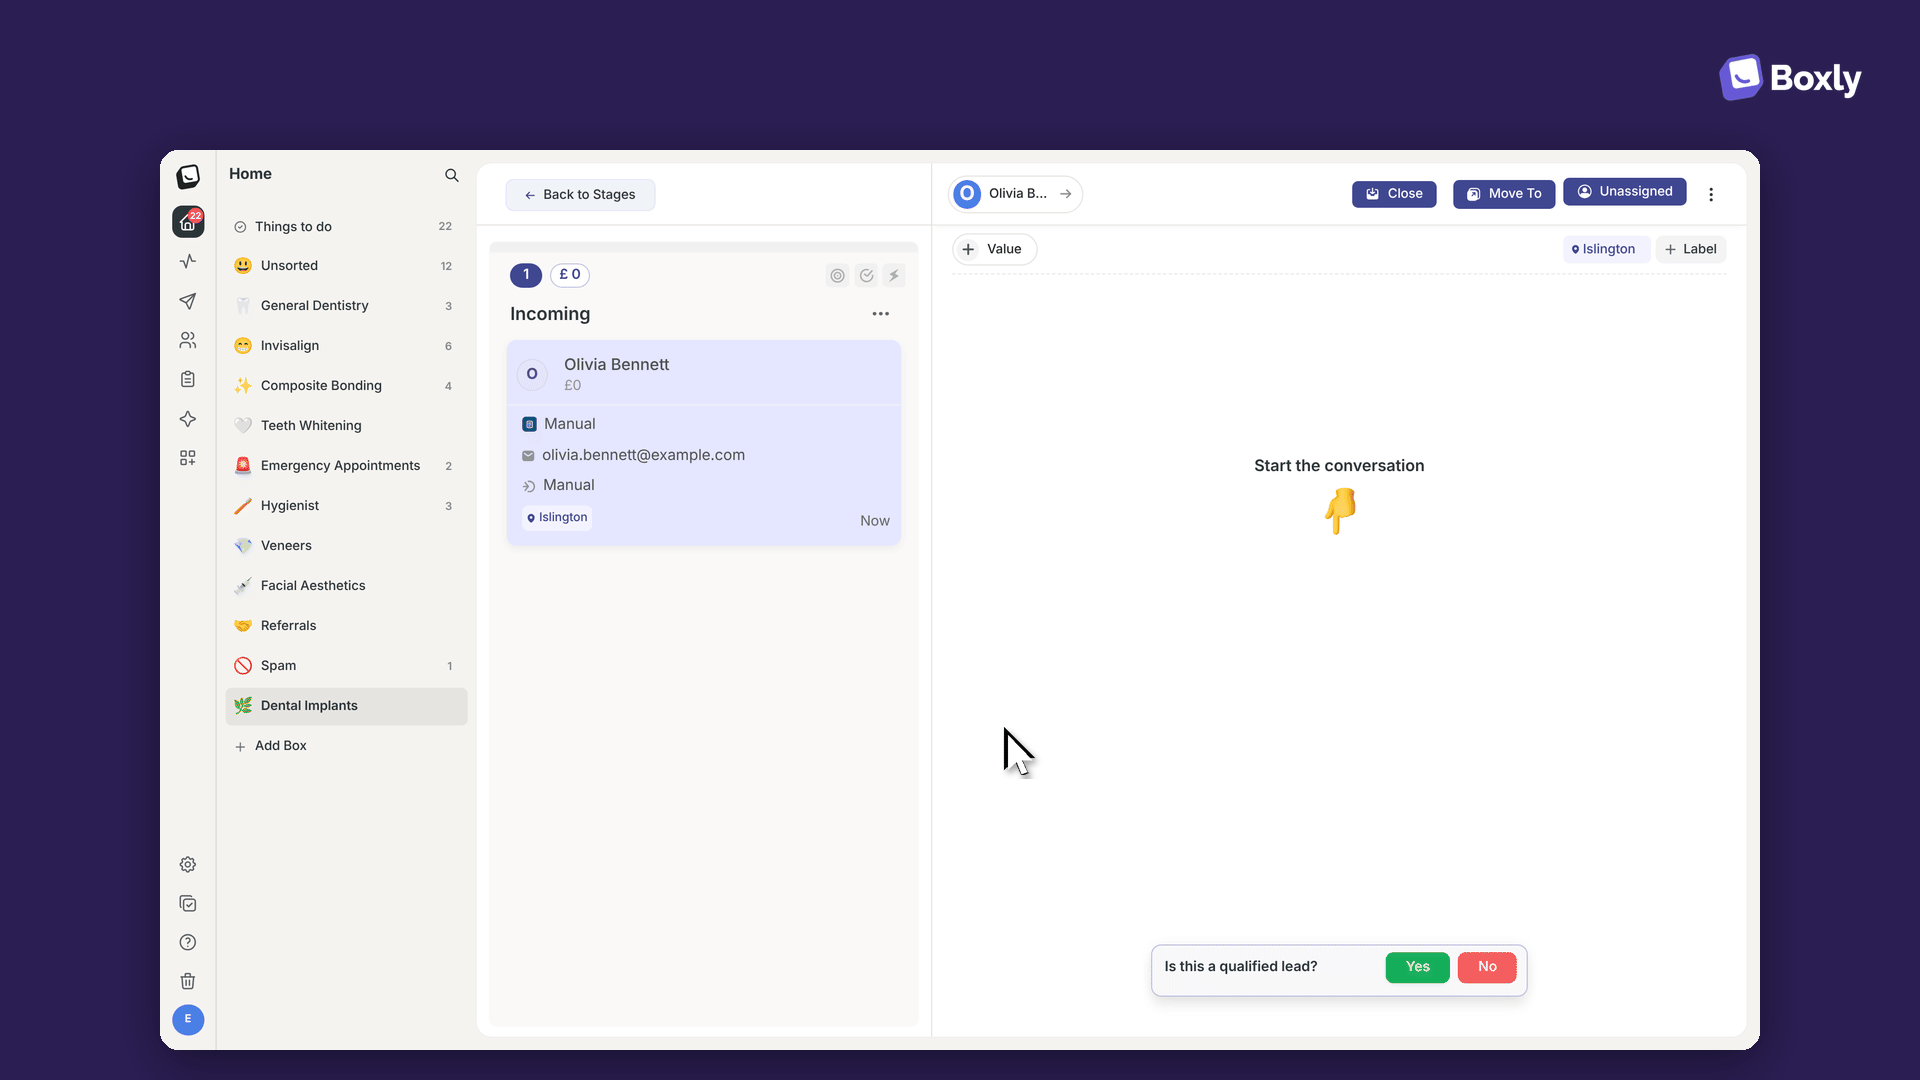This screenshot has height=1080, width=1920.
Task: Open the sparkle AI icon in sidebar
Action: [x=188, y=419]
